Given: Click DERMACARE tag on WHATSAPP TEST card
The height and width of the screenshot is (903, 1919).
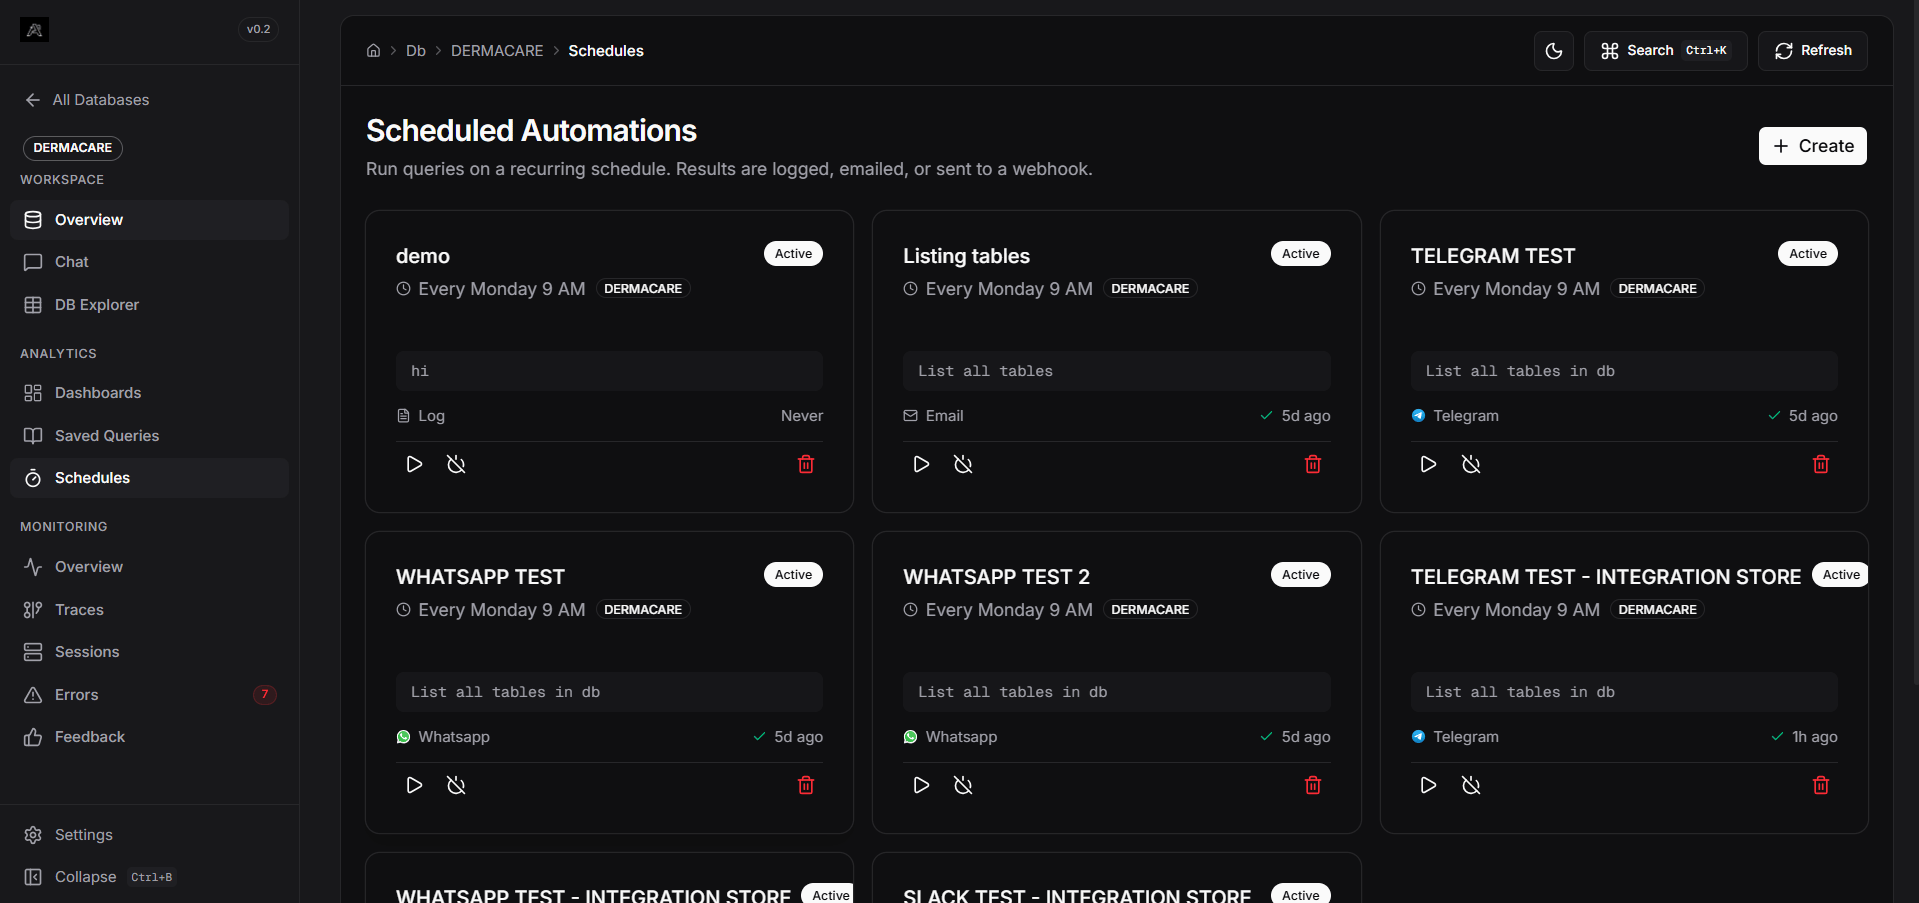Looking at the screenshot, I should click(x=643, y=610).
